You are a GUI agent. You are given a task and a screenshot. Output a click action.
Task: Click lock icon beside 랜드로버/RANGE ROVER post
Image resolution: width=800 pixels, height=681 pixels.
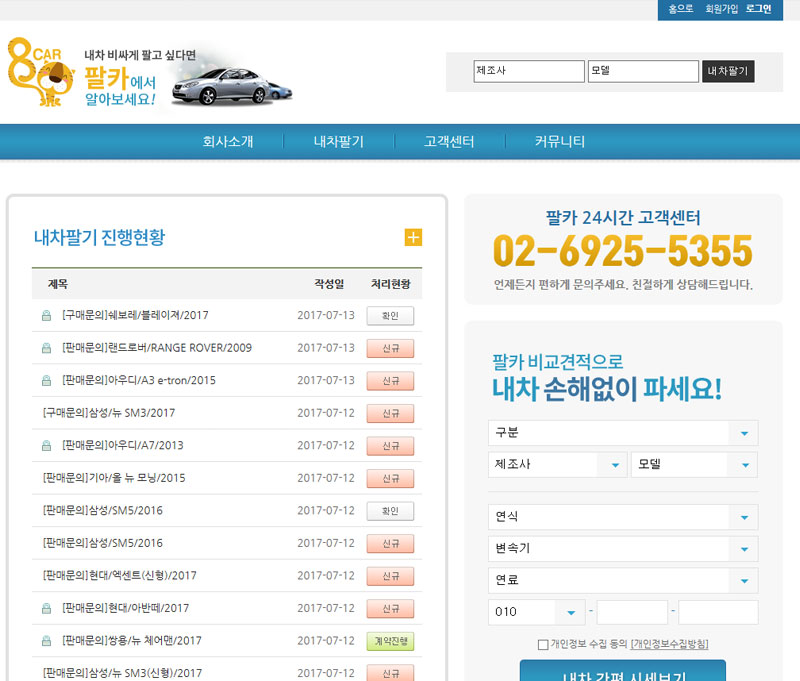46,348
